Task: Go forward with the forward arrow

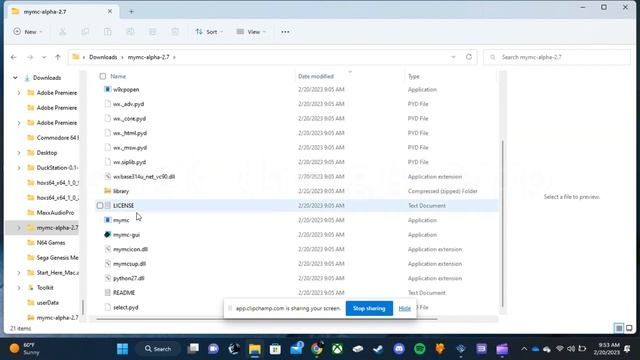Action: [x=30, y=57]
